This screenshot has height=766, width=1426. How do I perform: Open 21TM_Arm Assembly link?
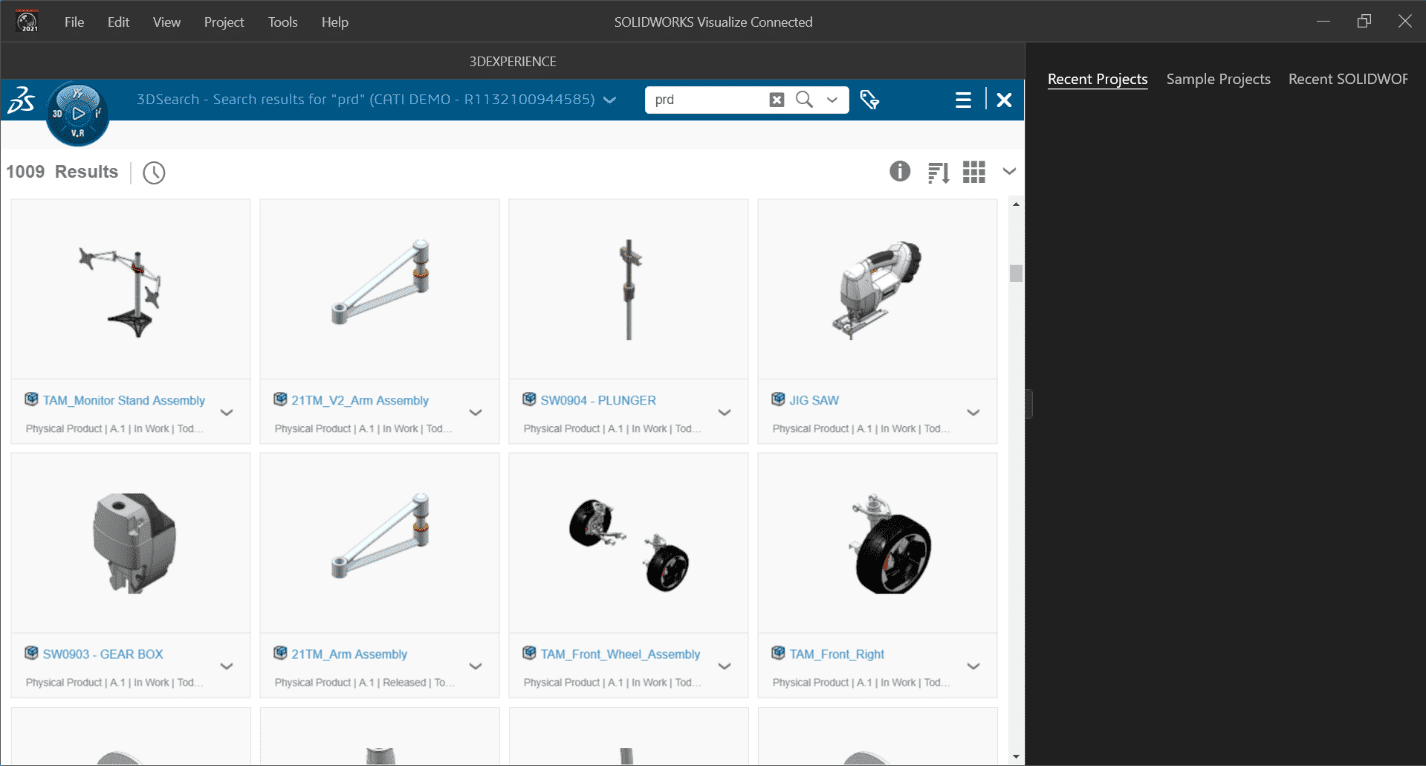click(350, 654)
